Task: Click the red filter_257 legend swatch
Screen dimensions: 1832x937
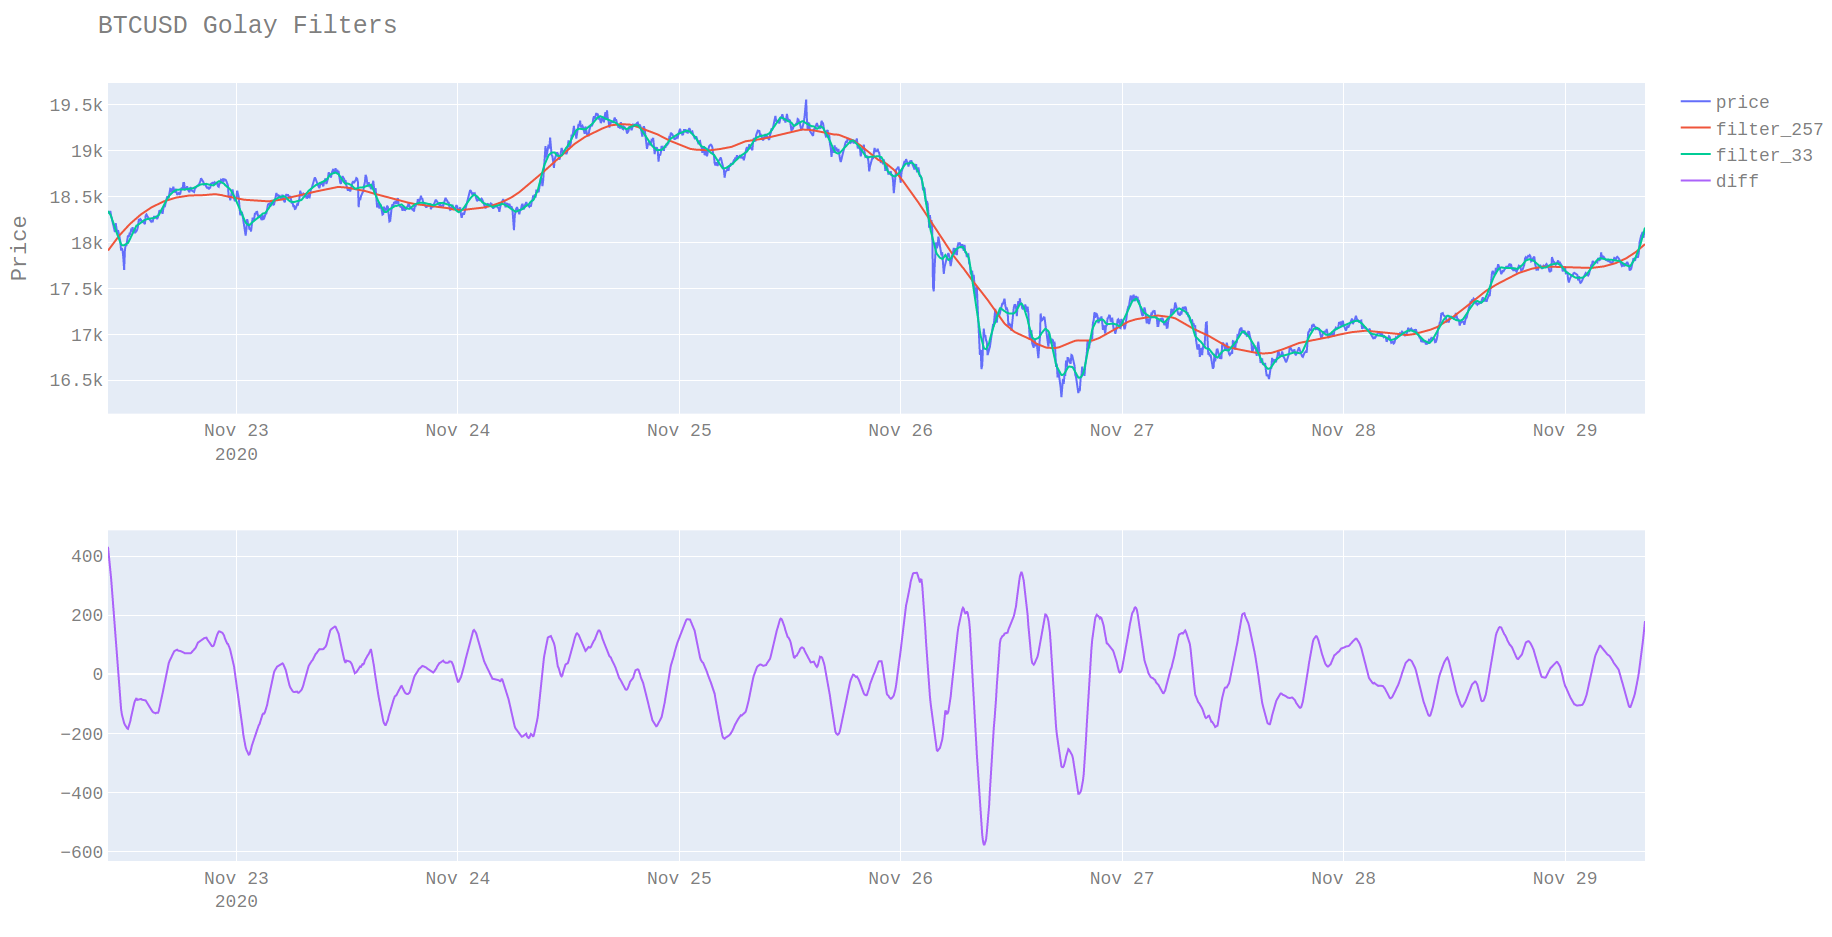Action: tap(1696, 128)
